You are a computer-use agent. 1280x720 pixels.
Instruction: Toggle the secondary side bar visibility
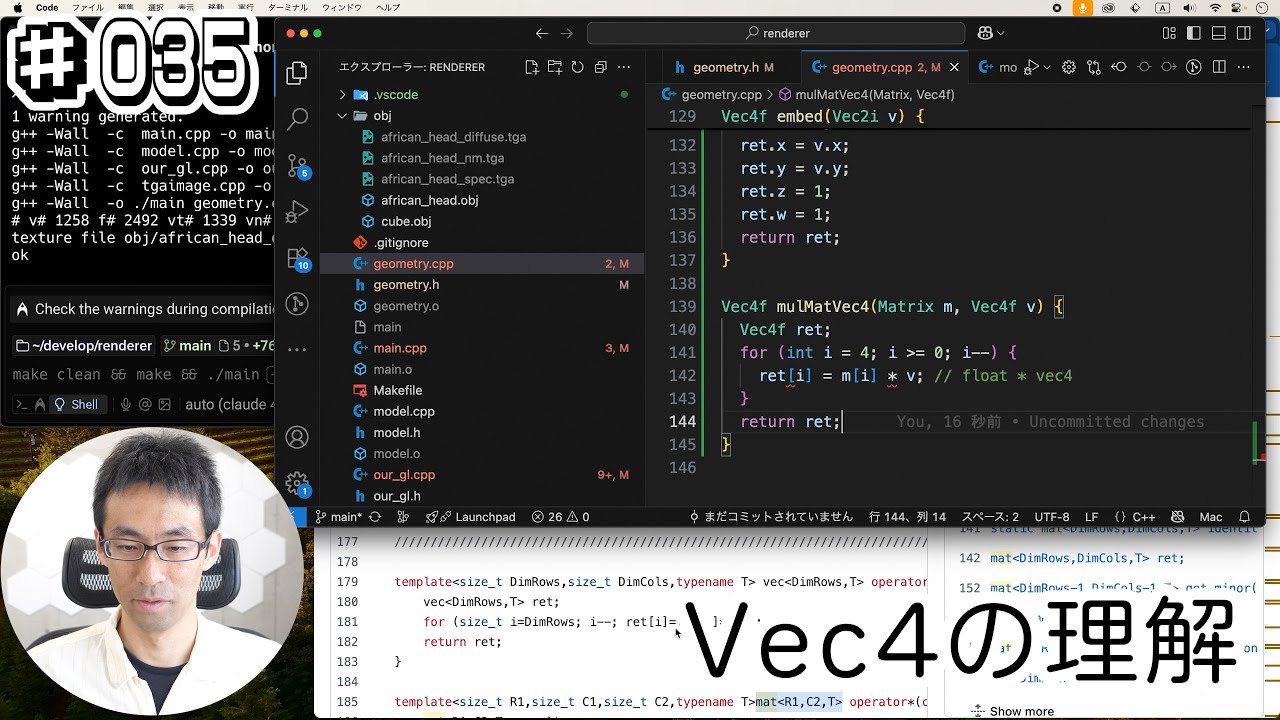tap(1244, 33)
